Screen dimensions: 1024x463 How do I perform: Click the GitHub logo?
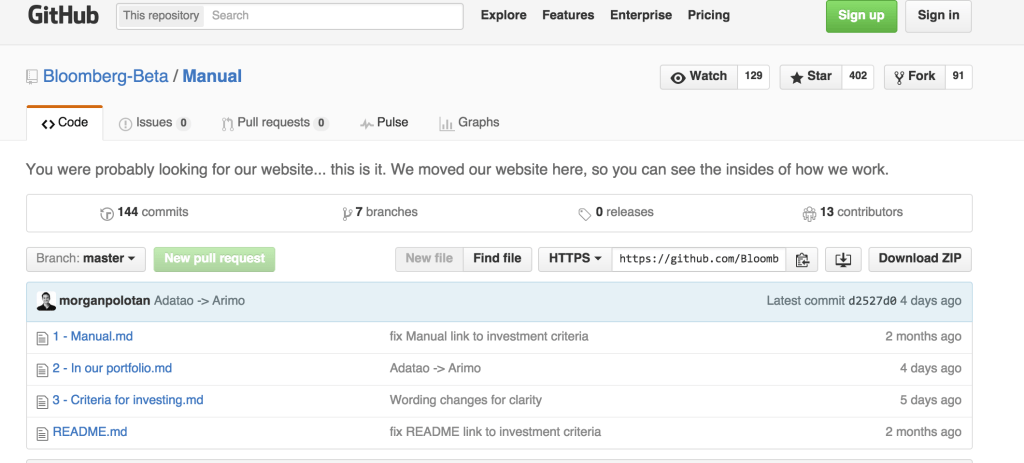[63, 16]
